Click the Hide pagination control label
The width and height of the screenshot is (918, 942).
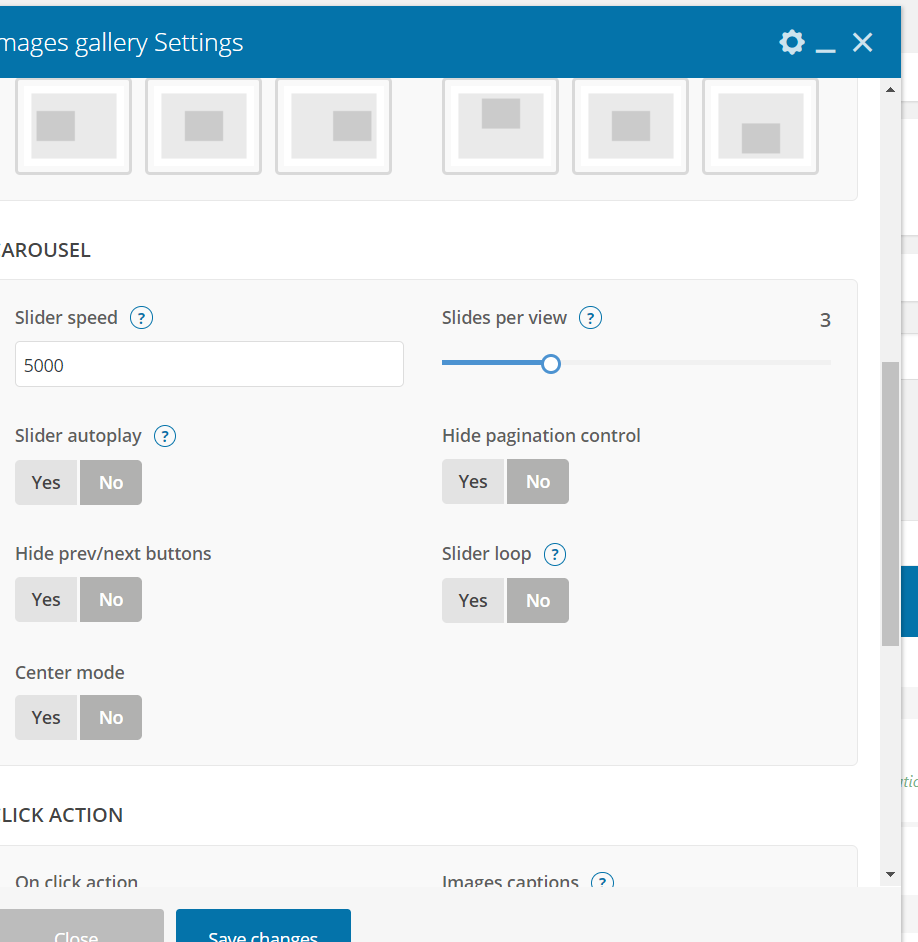pos(541,436)
